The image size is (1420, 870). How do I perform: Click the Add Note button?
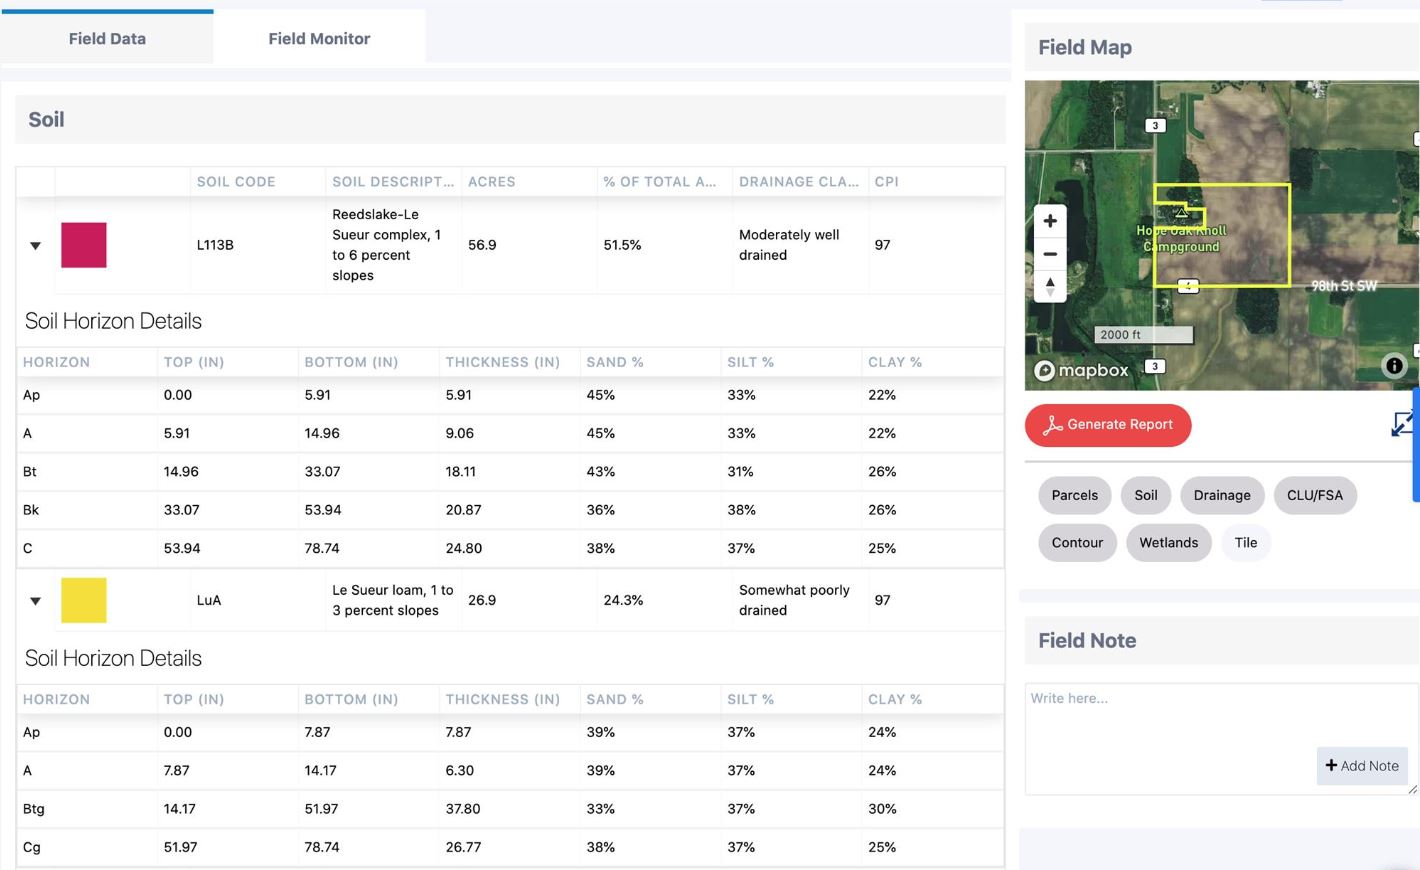(x=1362, y=766)
